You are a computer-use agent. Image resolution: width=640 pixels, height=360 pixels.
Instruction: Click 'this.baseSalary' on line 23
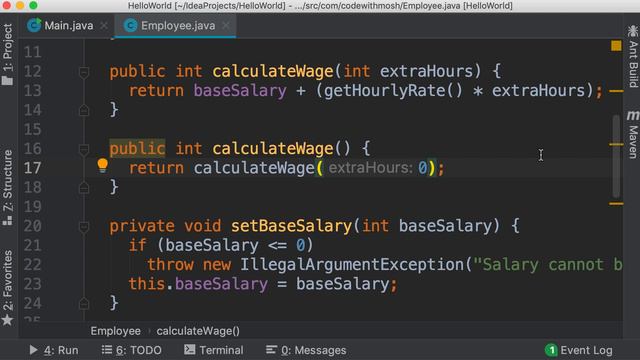[198, 284]
